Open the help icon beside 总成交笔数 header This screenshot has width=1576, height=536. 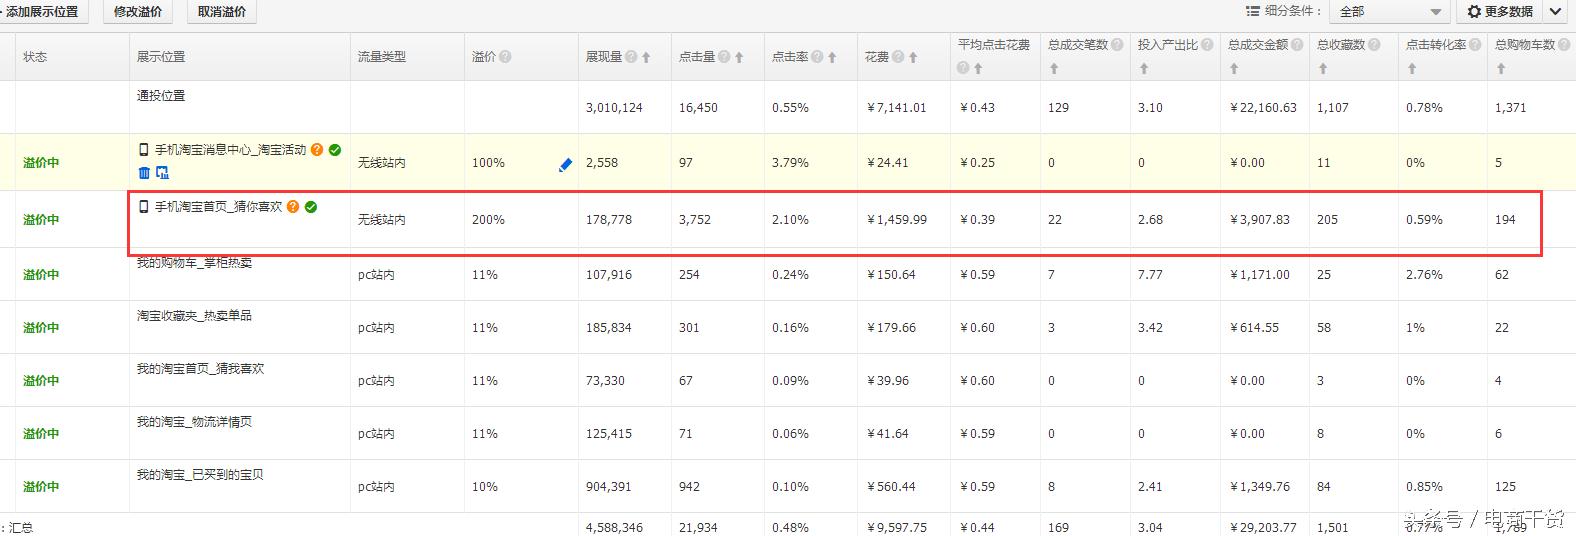click(x=1117, y=45)
